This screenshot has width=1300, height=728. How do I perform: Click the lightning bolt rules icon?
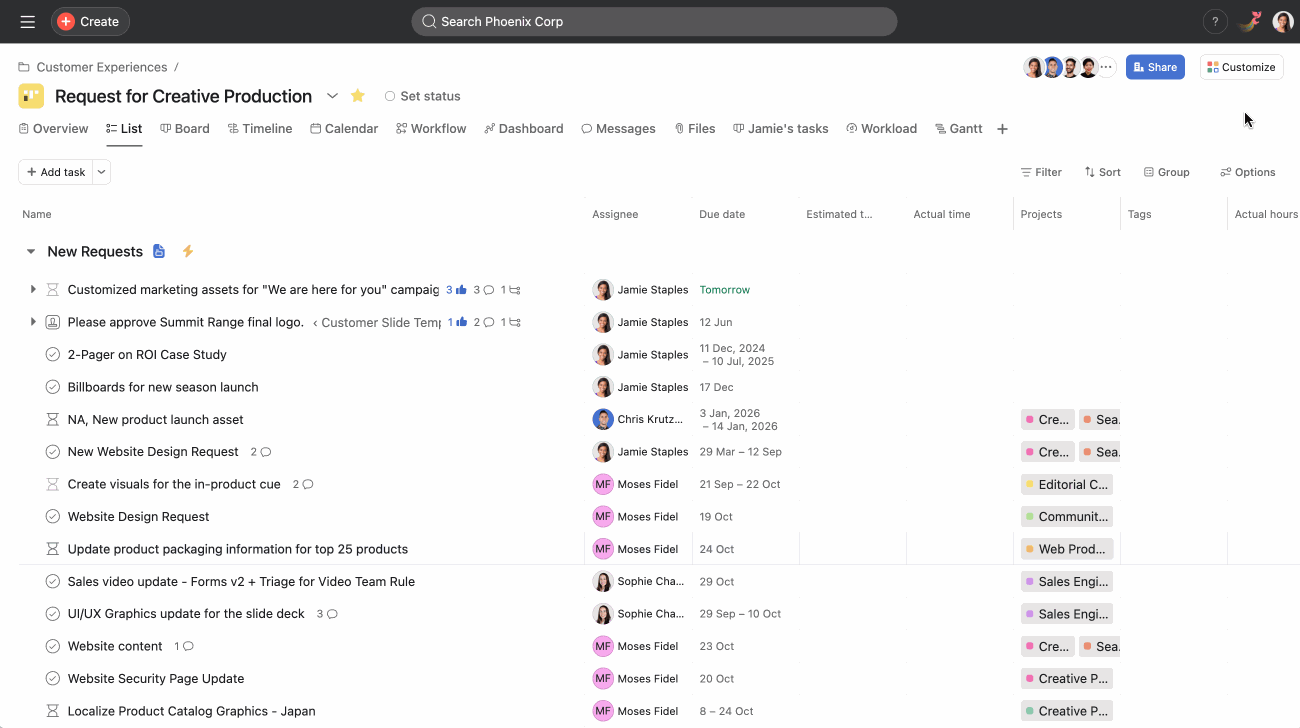coord(187,251)
